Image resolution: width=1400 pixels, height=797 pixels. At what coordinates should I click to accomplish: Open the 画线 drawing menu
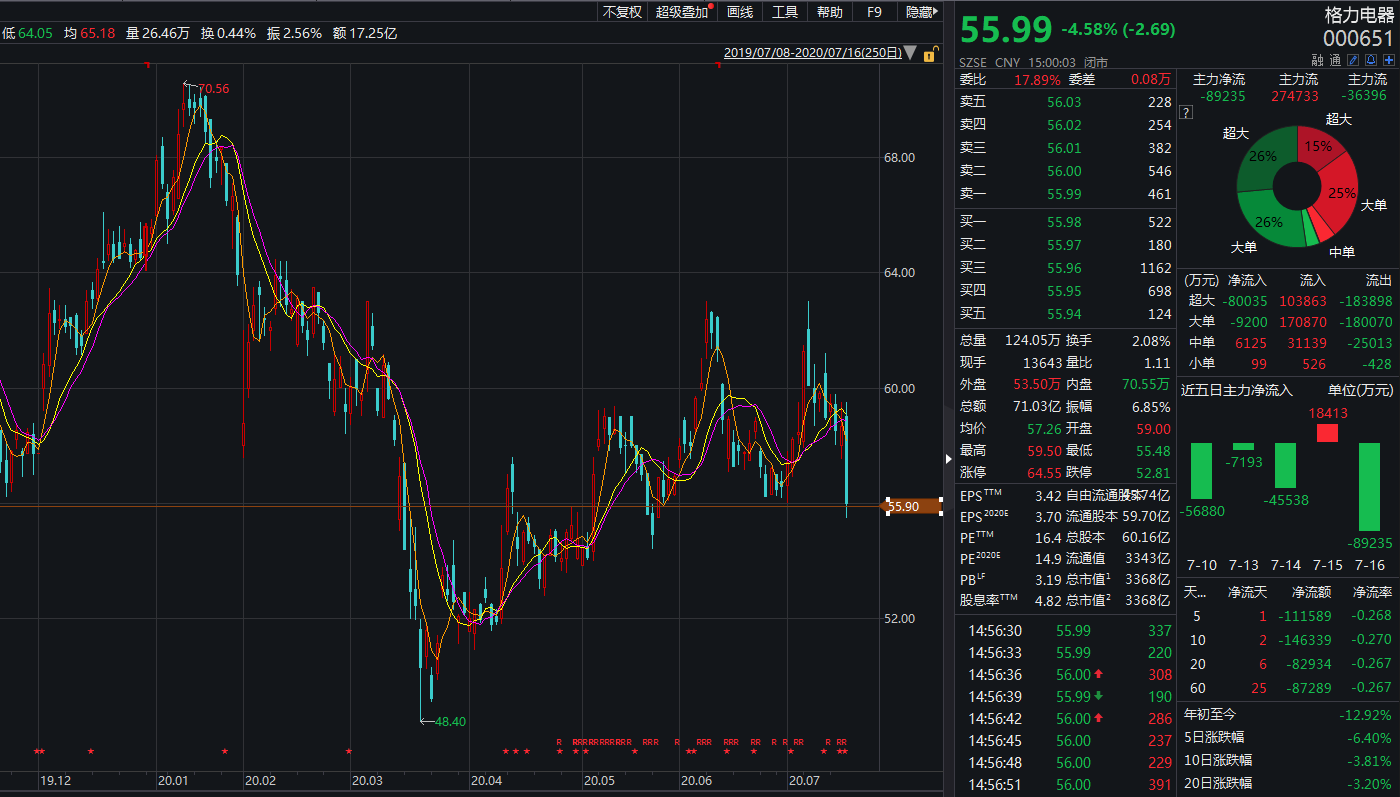(x=740, y=12)
